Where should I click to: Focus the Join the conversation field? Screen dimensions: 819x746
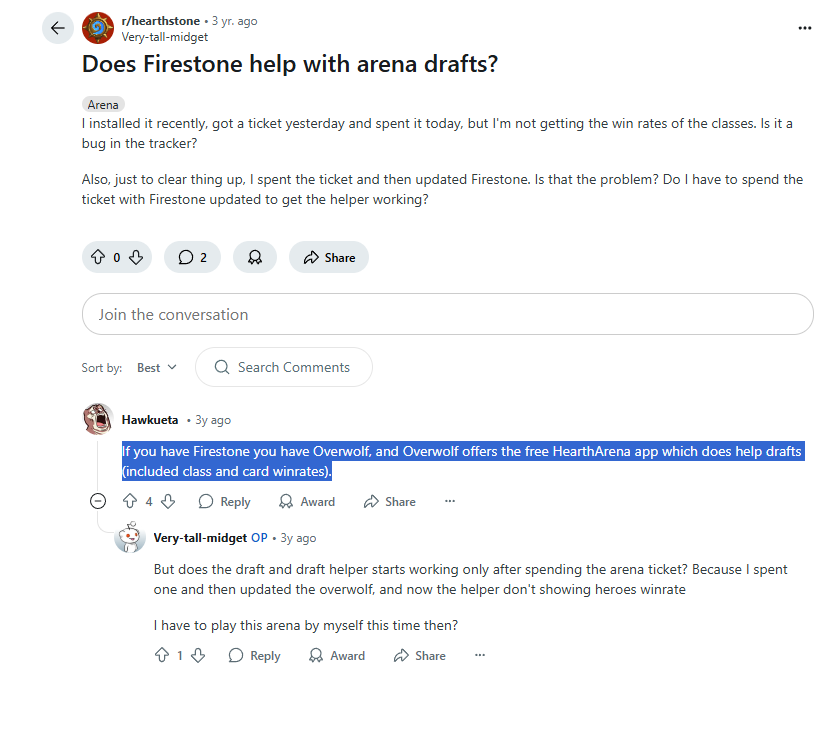pyautogui.click(x=448, y=314)
